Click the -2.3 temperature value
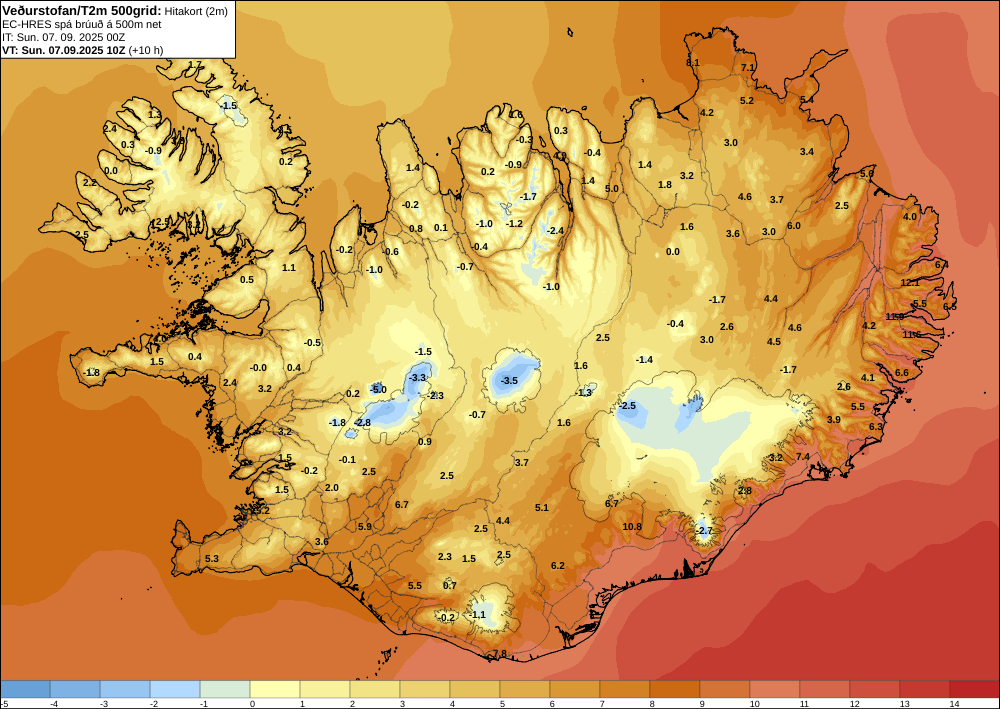The height and width of the screenshot is (709, 1000). coord(435,395)
